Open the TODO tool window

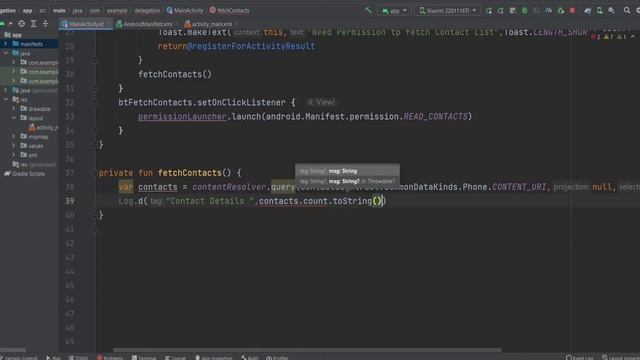tap(78, 358)
